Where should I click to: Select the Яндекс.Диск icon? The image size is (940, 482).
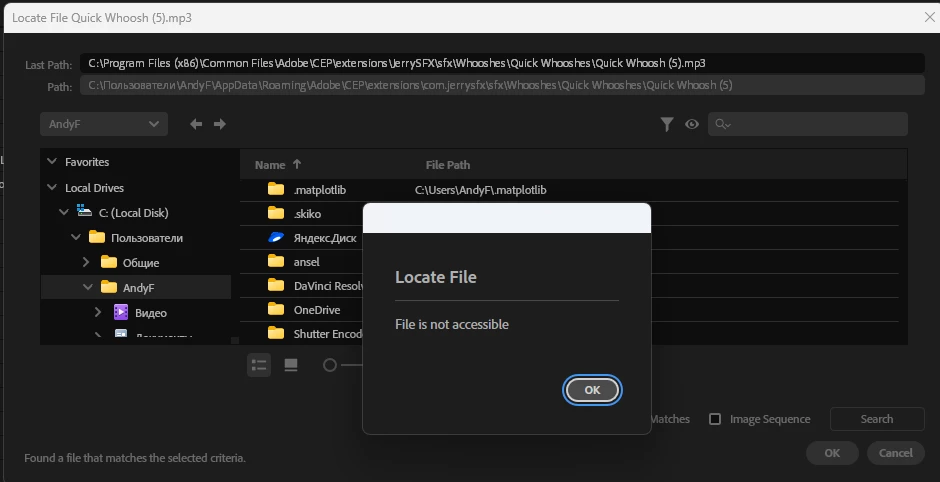click(276, 237)
